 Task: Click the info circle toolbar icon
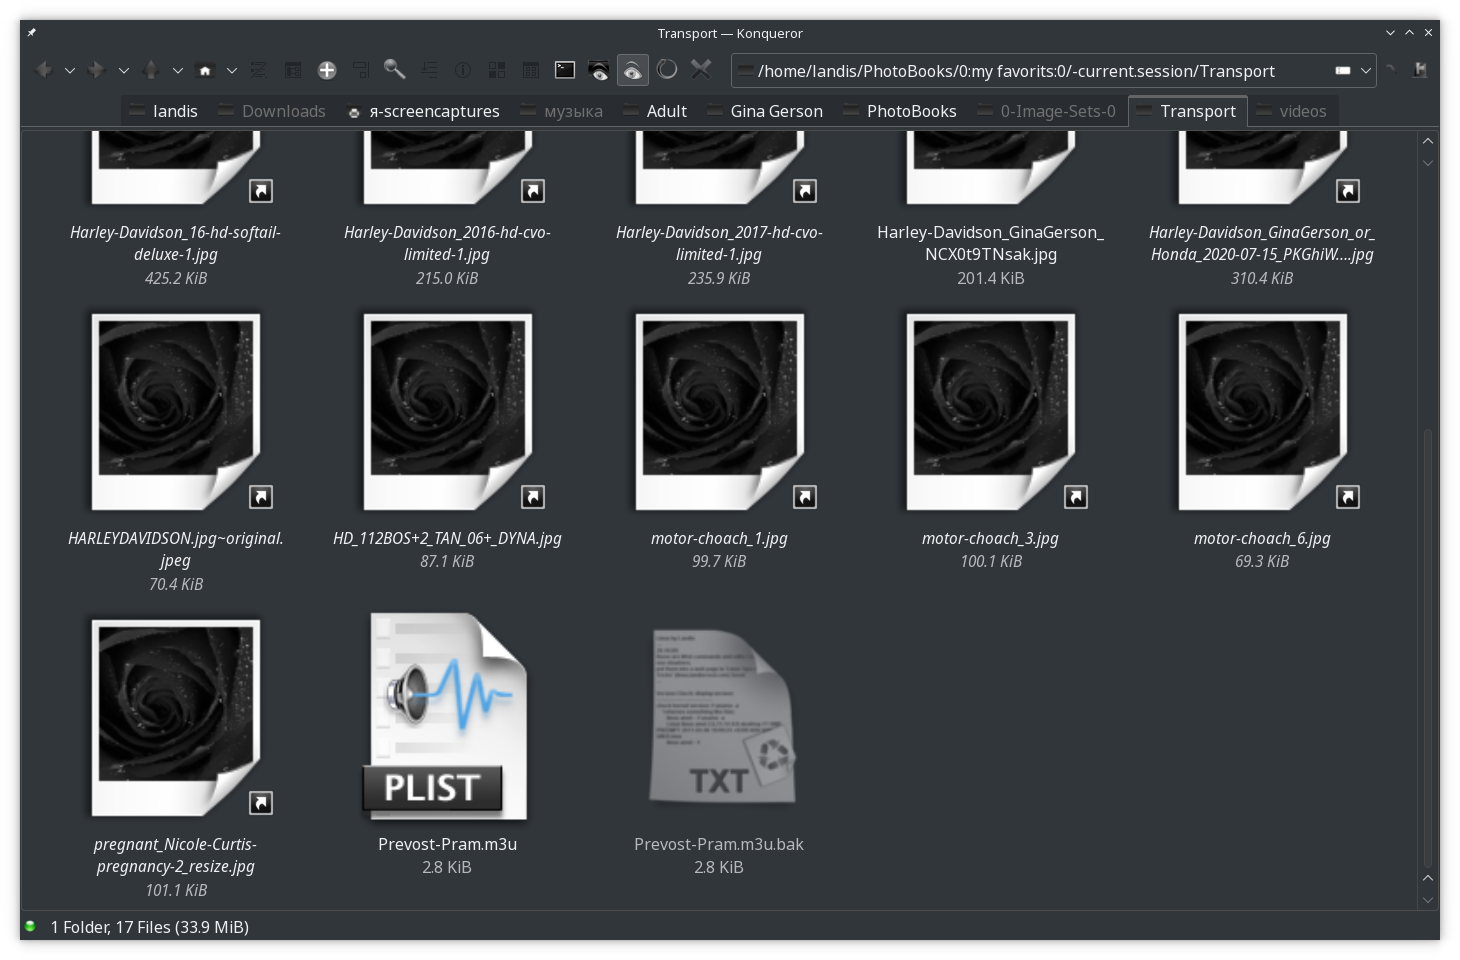pos(463,70)
